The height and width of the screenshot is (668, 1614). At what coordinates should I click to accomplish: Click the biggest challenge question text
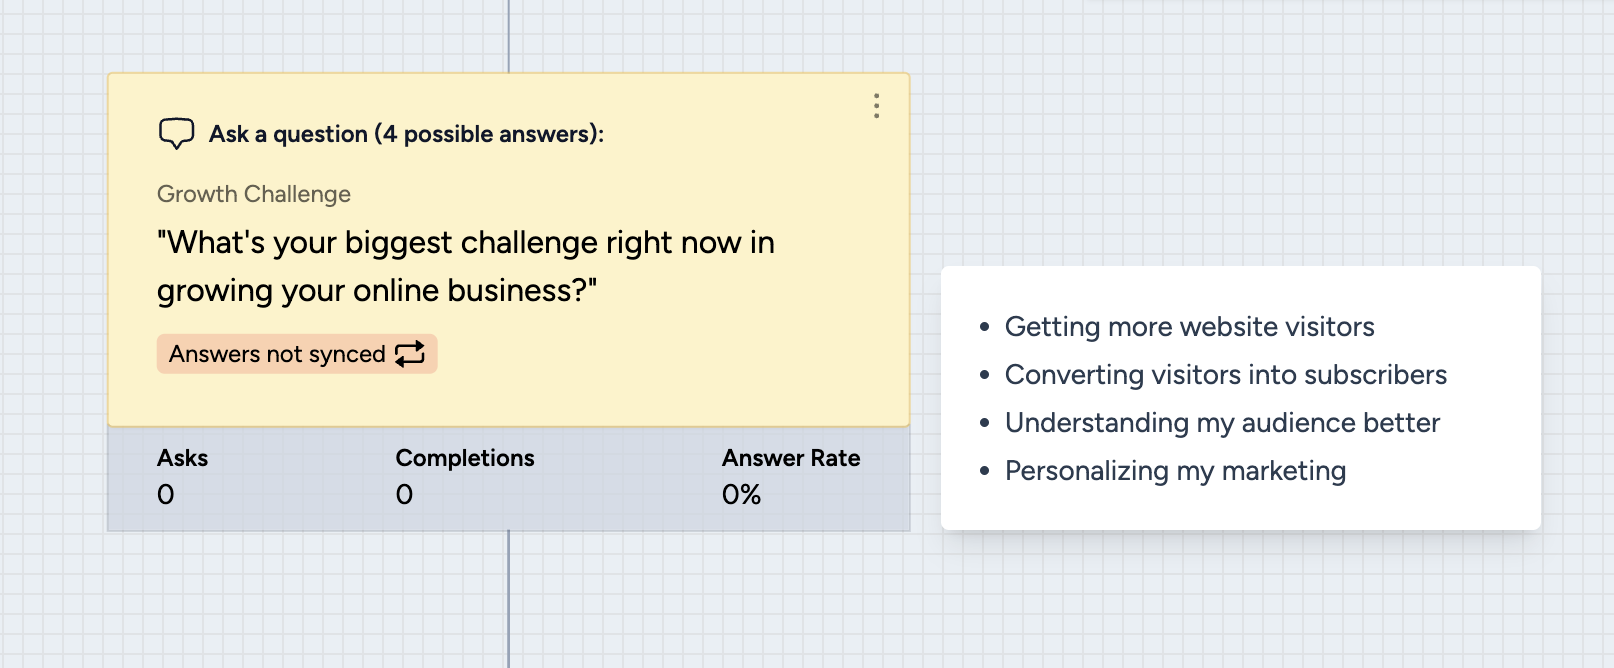[x=465, y=266]
